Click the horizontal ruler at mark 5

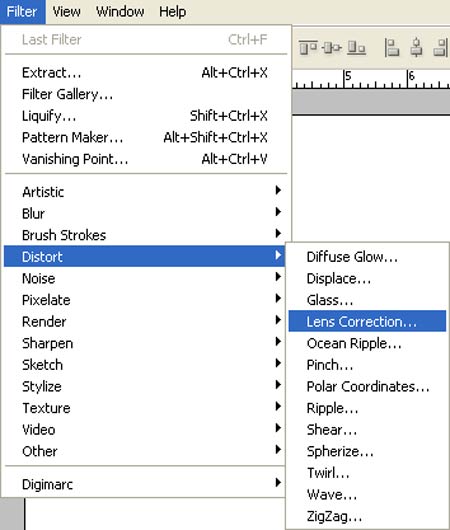[345, 79]
